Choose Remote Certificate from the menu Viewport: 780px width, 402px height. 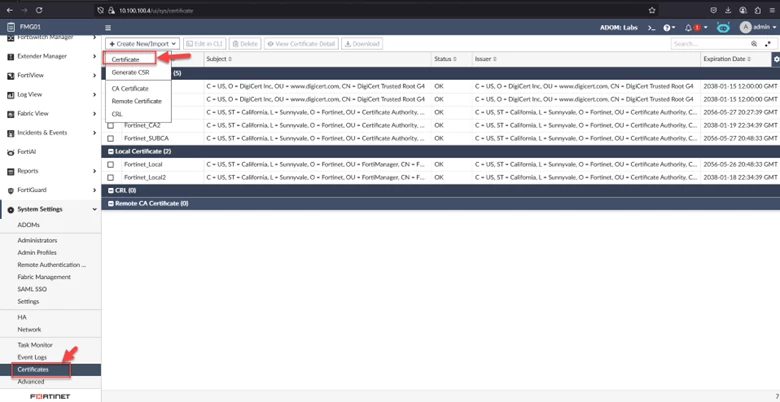click(x=136, y=101)
